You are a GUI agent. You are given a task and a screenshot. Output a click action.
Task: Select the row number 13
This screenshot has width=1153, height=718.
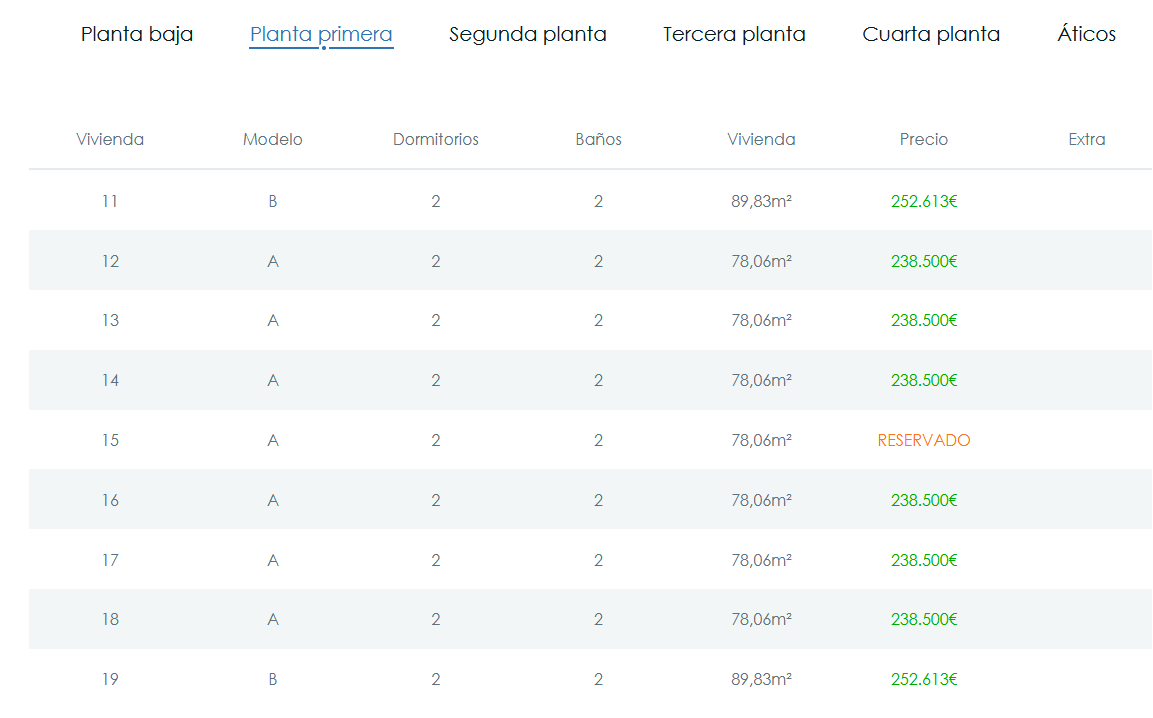click(110, 320)
